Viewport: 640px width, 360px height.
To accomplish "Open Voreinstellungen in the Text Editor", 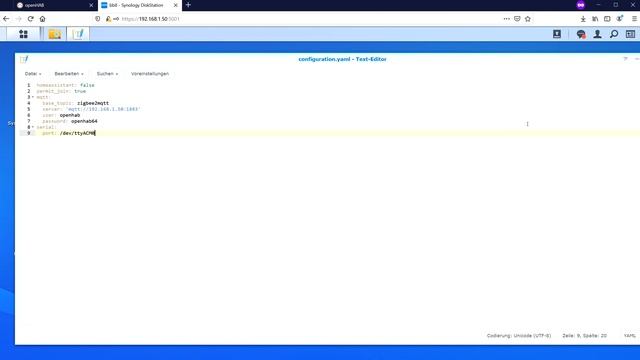I will (150, 74).
